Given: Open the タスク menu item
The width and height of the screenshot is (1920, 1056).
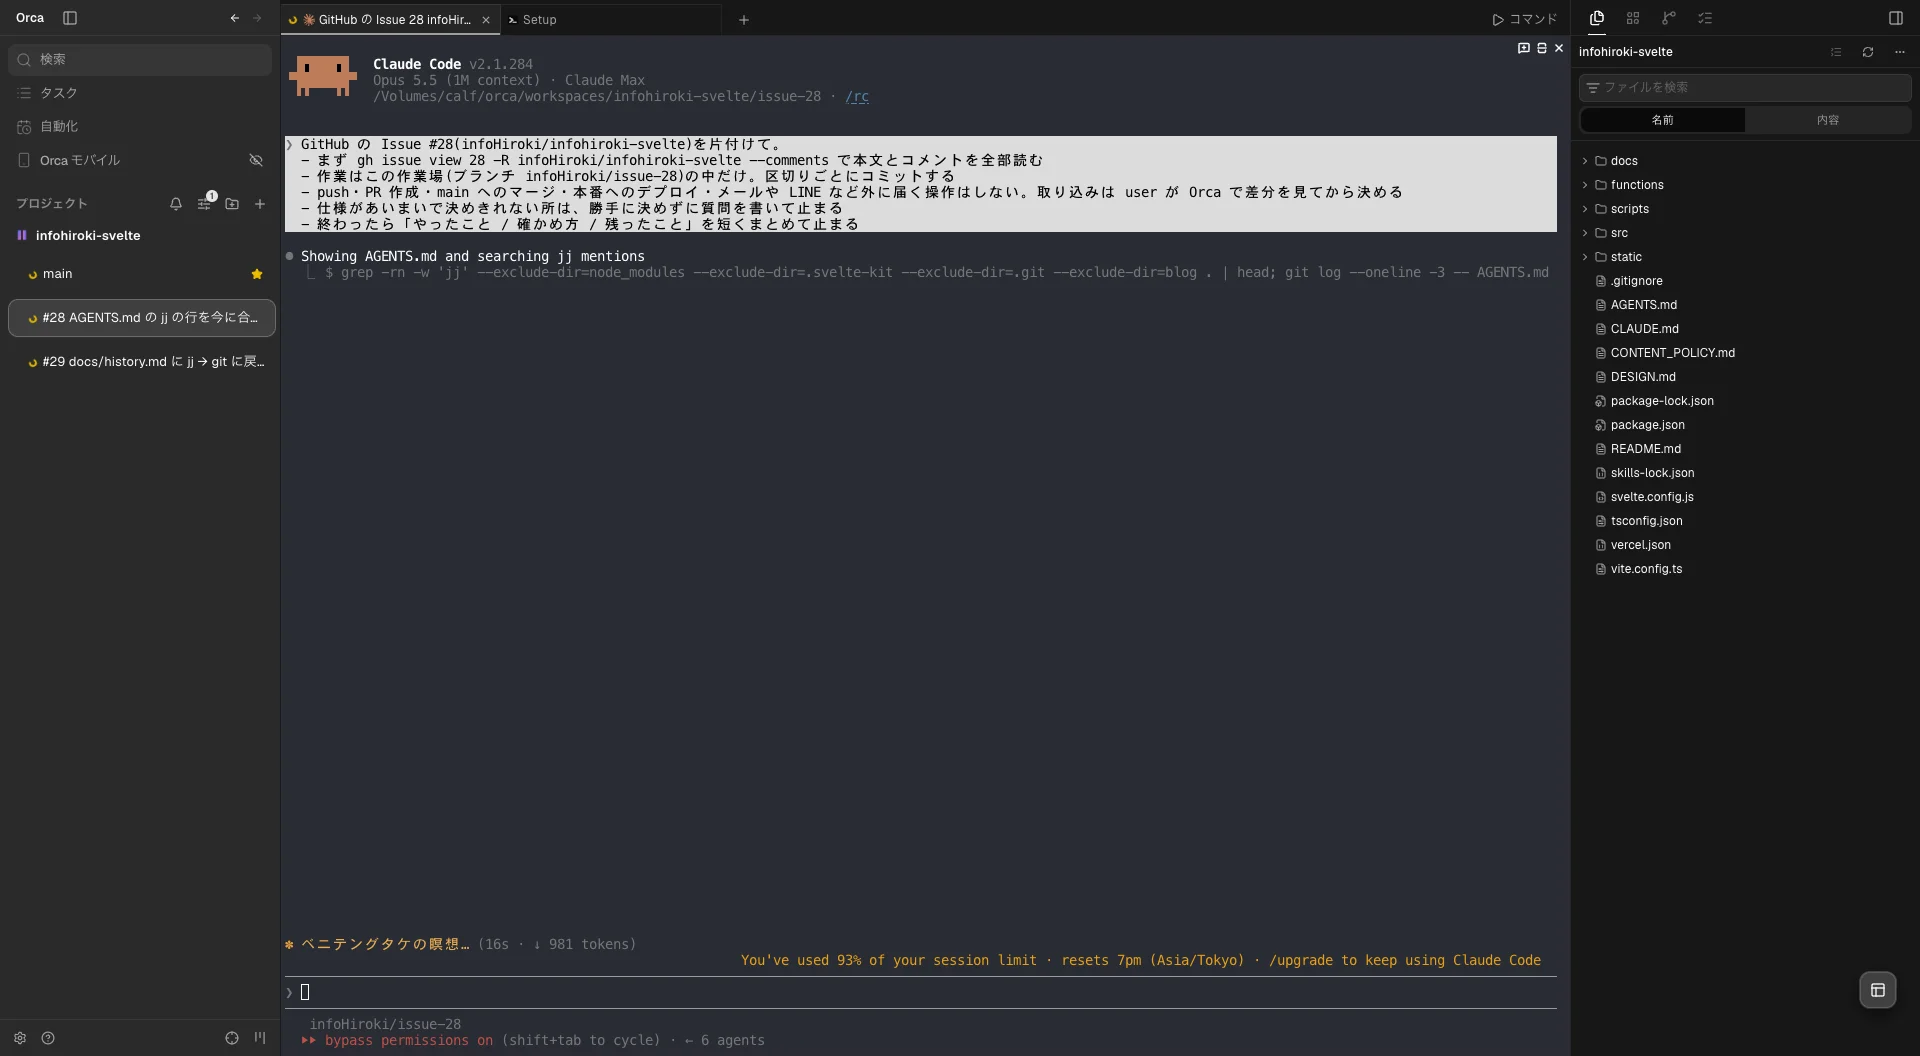Looking at the screenshot, I should coord(140,93).
